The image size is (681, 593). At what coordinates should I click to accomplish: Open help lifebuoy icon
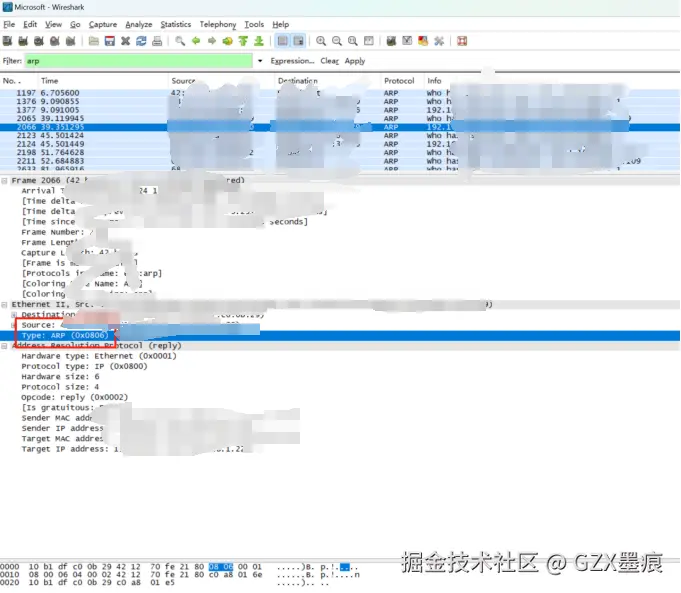pos(462,41)
